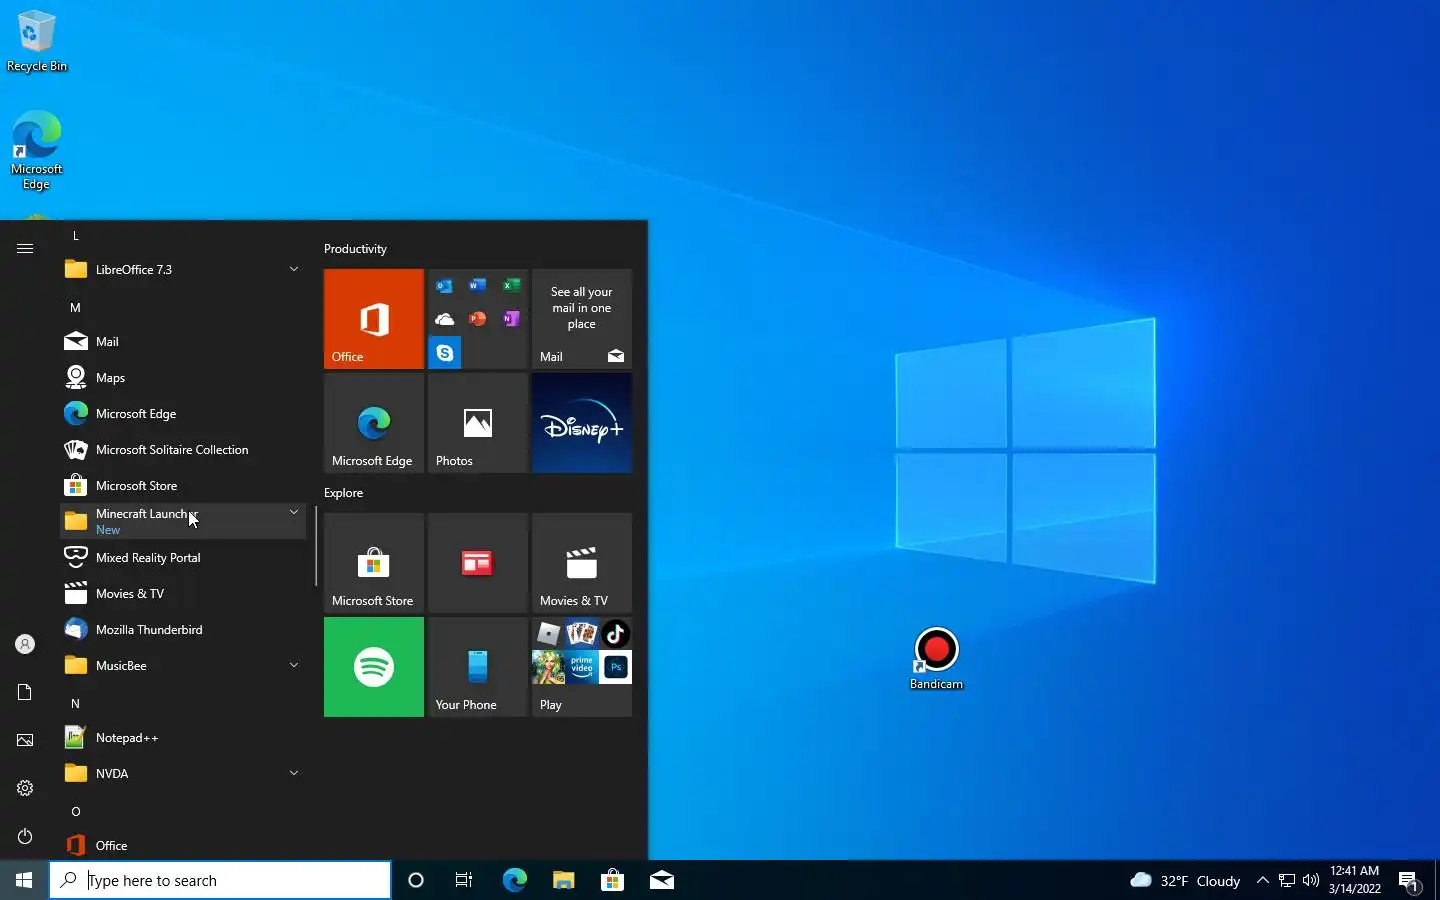Open the Play games folder tile
Viewport: 1440px width, 900px height.
pyautogui.click(x=582, y=667)
